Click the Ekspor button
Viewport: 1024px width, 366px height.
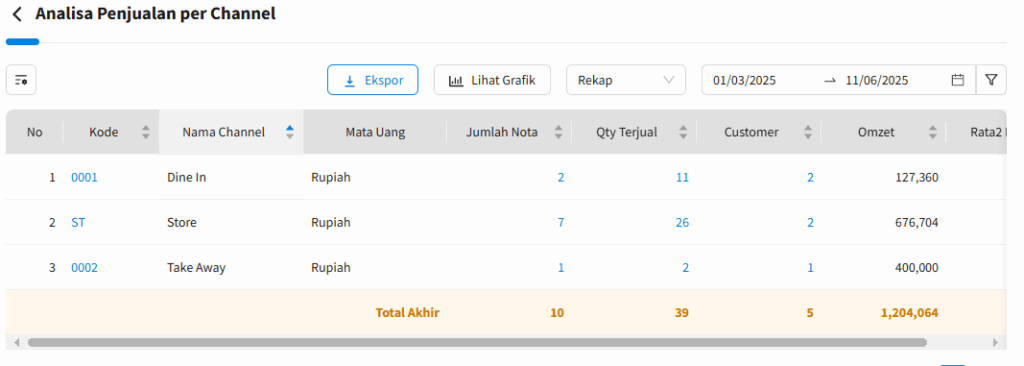(372, 80)
